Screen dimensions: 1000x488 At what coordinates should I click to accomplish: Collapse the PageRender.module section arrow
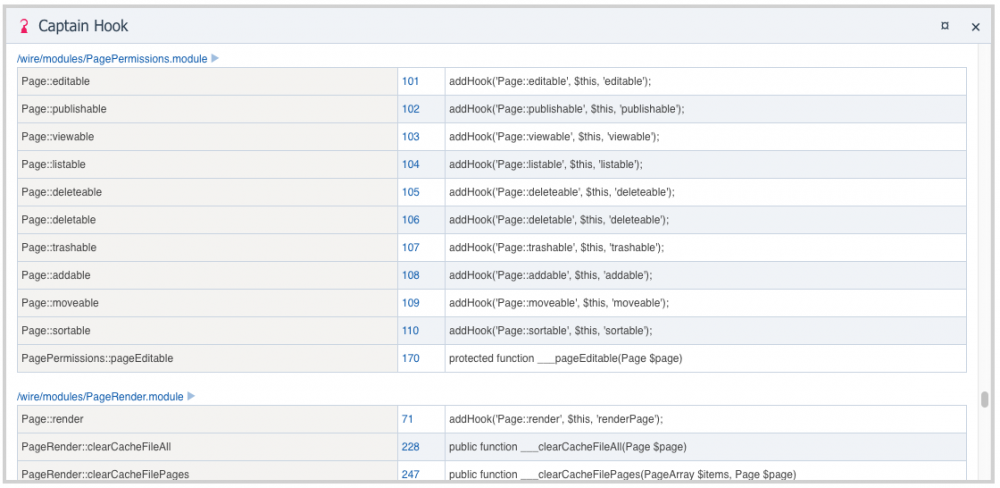click(x=191, y=397)
